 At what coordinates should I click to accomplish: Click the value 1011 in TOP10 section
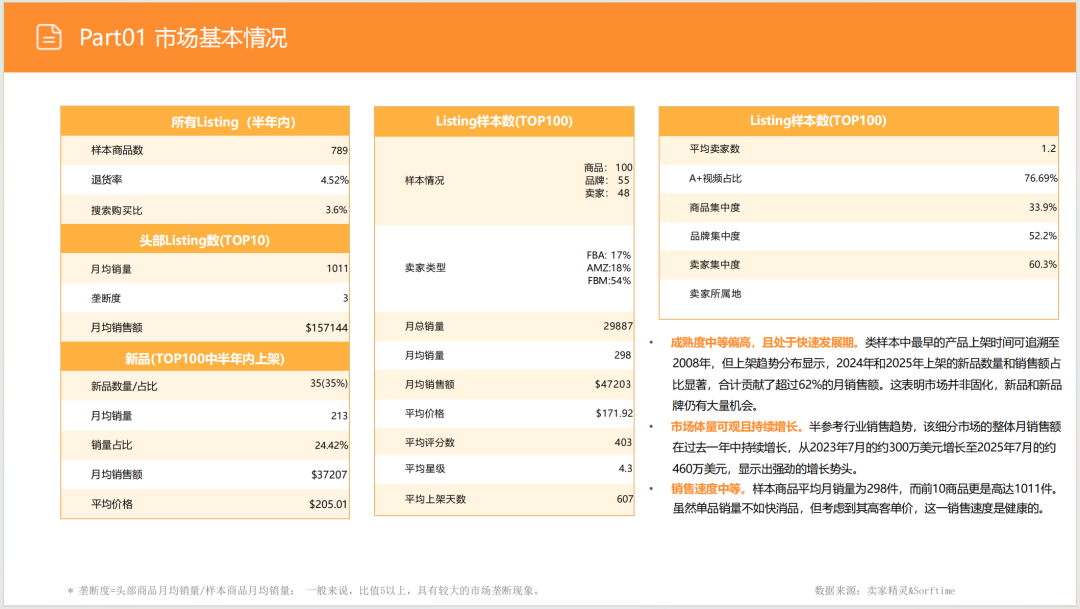(337, 269)
